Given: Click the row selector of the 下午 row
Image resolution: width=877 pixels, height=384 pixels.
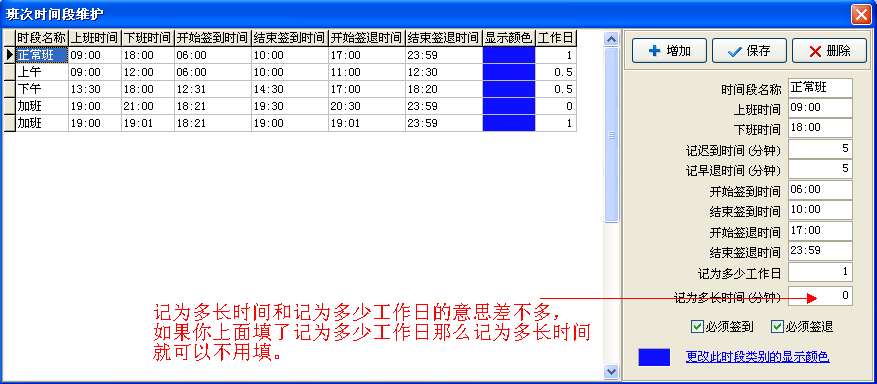Looking at the screenshot, I should click(10, 89).
